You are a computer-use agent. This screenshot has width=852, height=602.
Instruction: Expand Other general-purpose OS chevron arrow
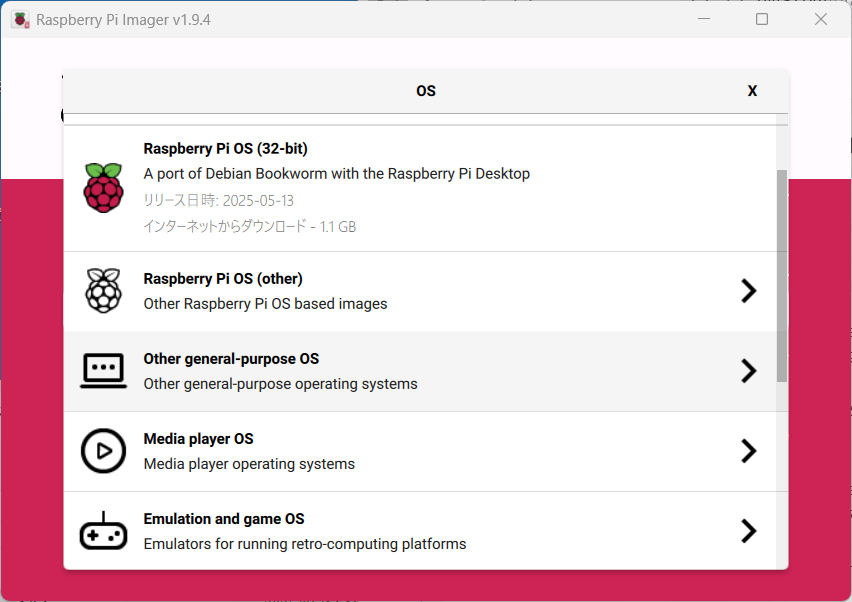[749, 371]
